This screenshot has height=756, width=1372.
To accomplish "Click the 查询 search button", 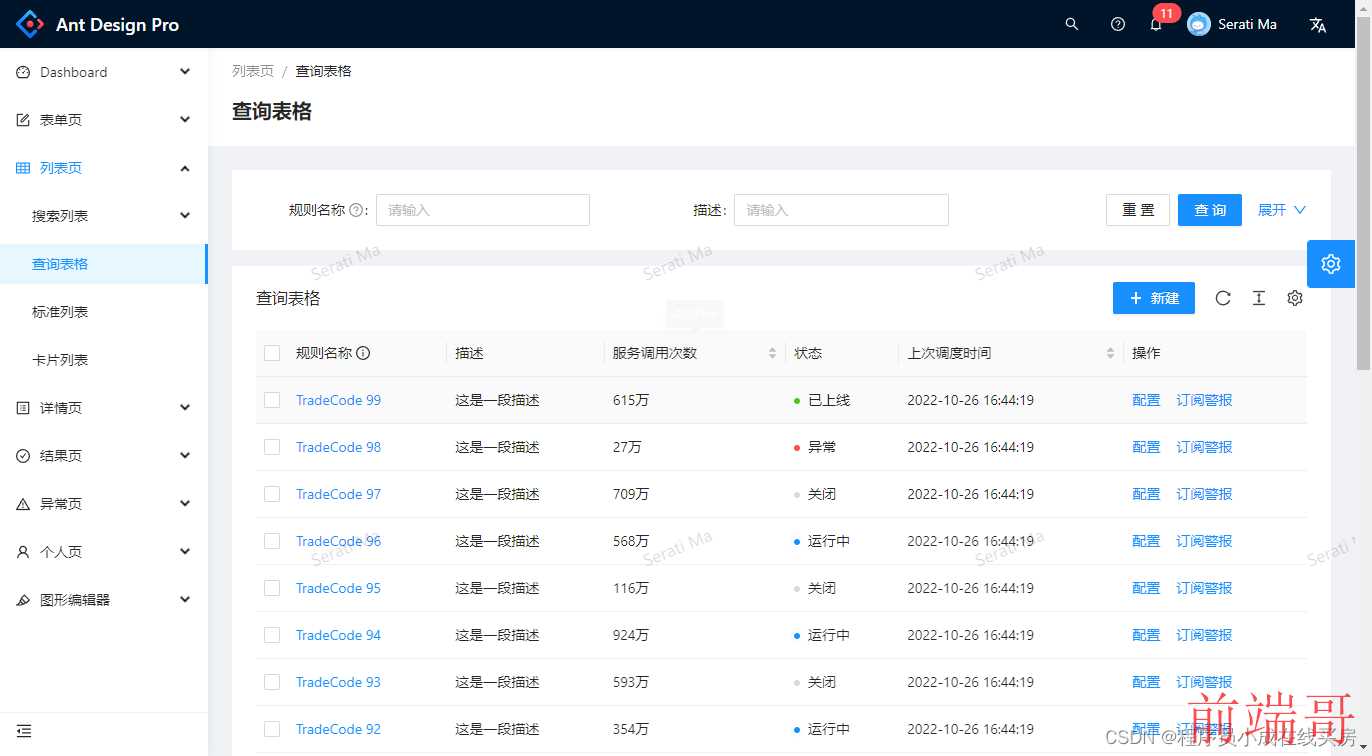I will (1210, 210).
